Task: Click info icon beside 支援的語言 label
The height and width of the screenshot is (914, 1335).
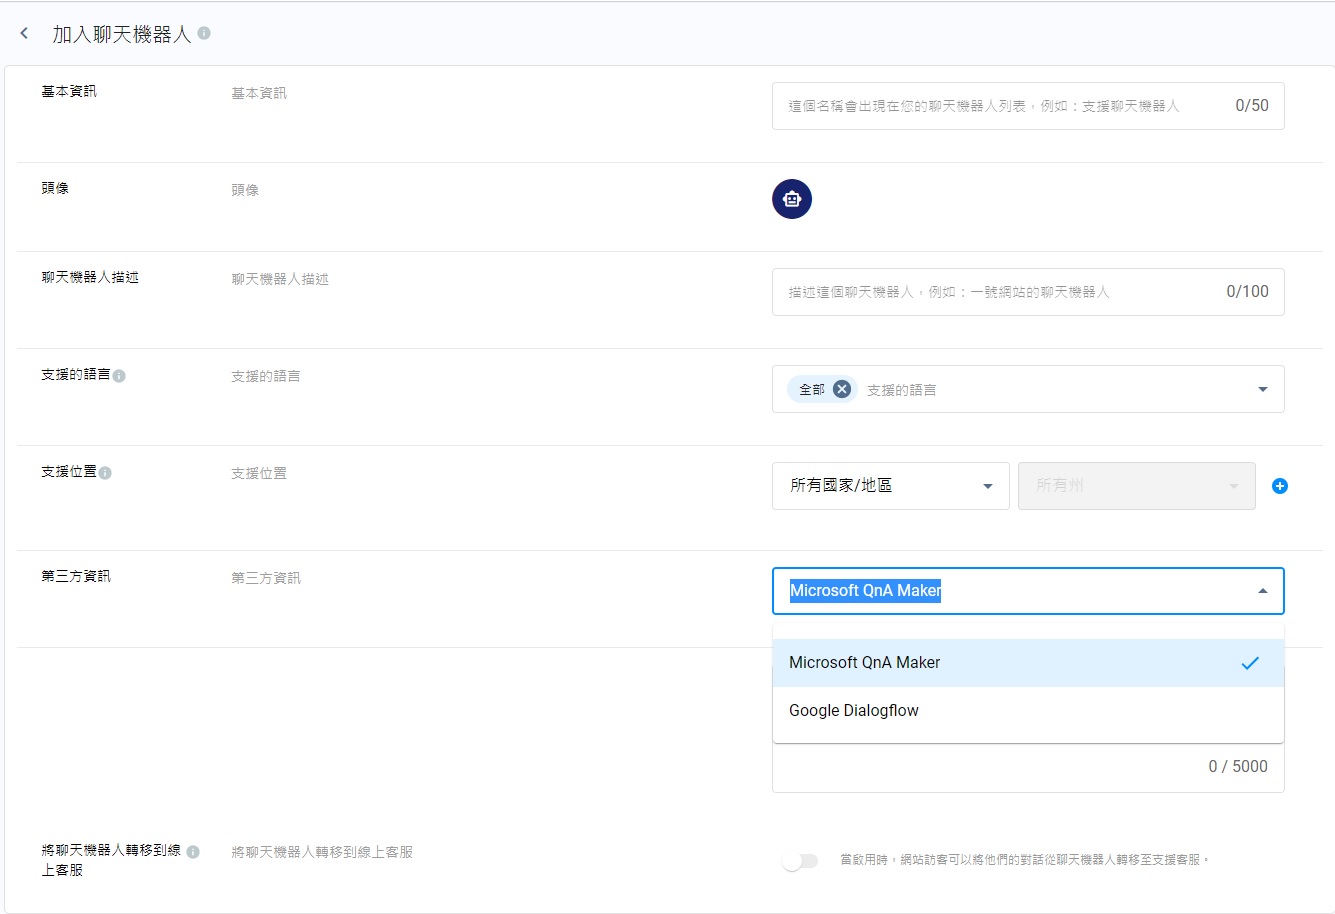Action: click(119, 376)
